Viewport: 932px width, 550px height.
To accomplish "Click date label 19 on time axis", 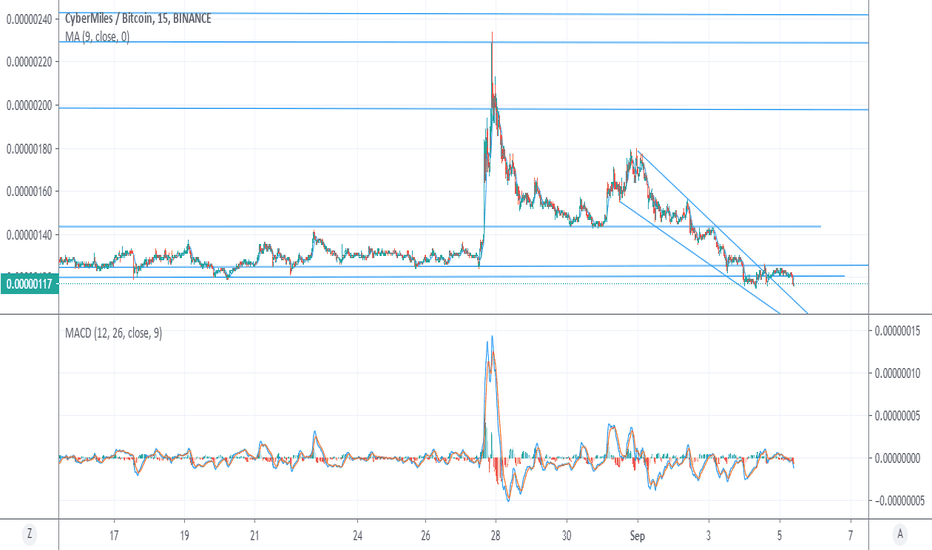I will [x=184, y=536].
